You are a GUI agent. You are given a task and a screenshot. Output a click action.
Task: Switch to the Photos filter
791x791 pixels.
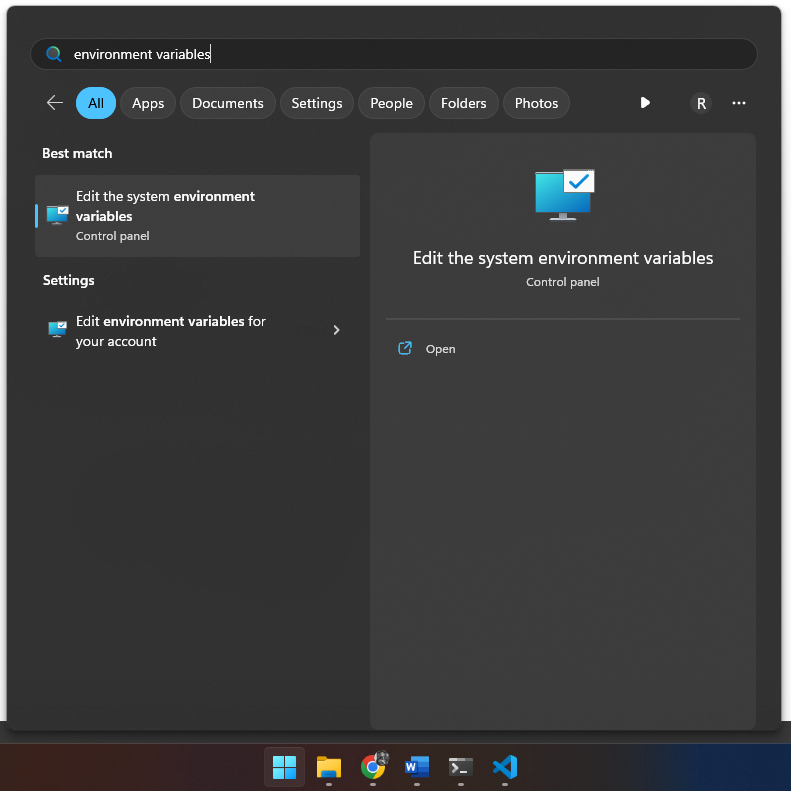click(536, 103)
